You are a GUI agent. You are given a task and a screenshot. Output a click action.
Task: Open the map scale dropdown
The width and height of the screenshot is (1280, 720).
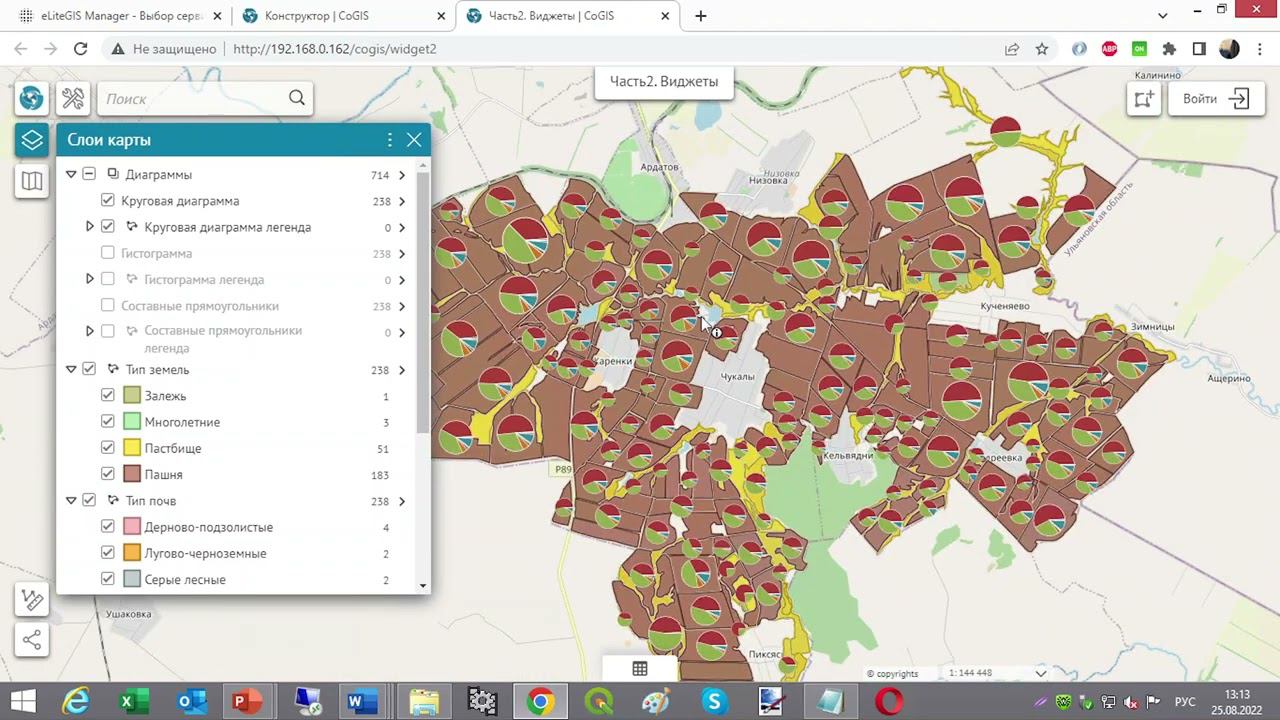tap(1040, 673)
